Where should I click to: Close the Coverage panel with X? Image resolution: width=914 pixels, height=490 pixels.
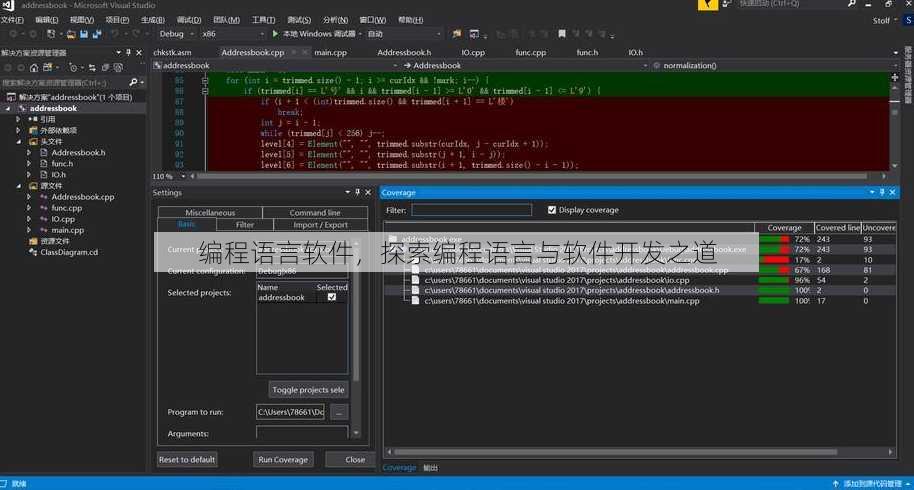(x=892, y=192)
